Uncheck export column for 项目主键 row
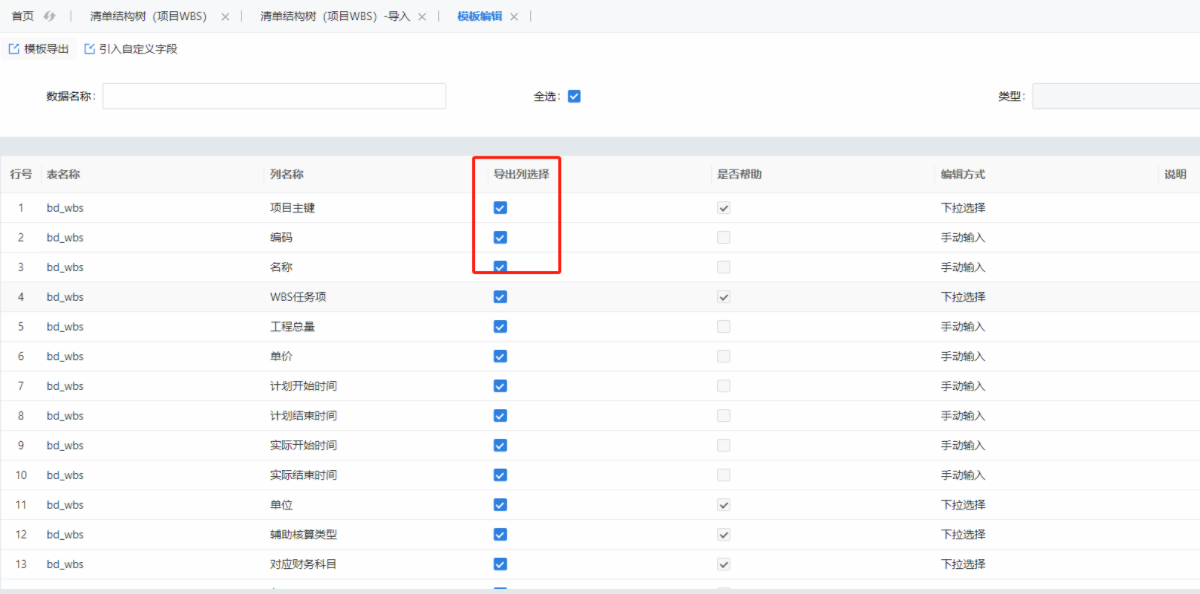Image resolution: width=1200 pixels, height=594 pixels. pyautogui.click(x=500, y=208)
